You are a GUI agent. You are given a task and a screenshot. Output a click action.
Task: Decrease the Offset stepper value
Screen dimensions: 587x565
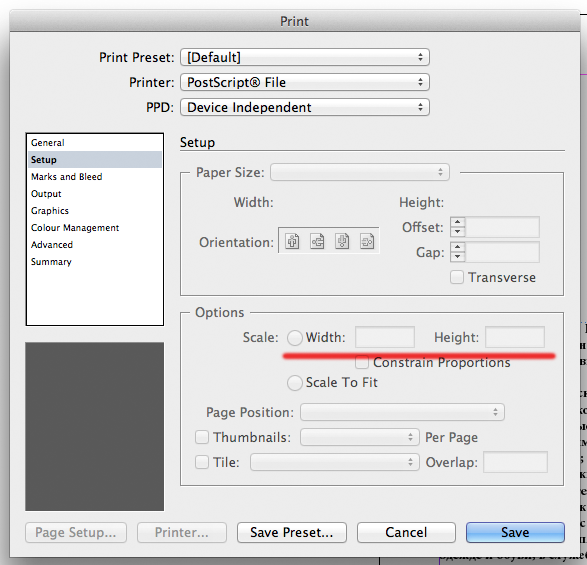point(457,232)
